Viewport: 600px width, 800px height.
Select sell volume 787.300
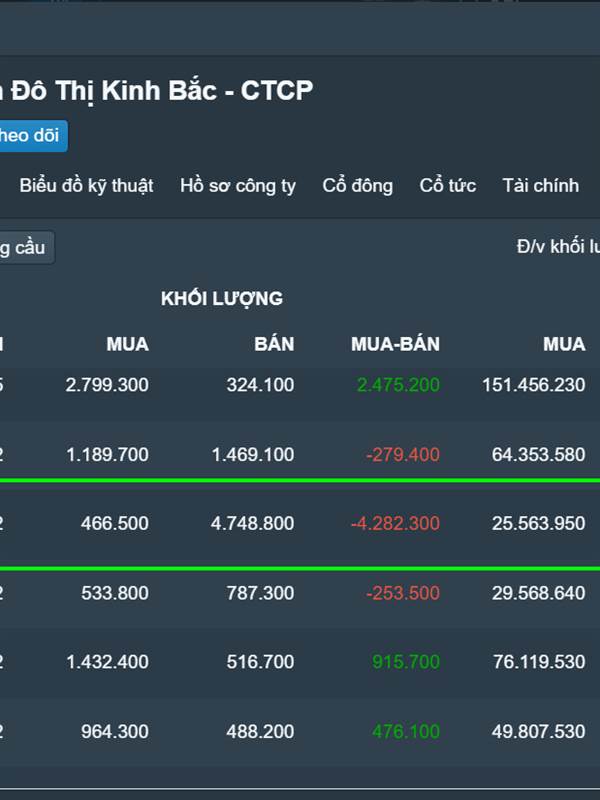[x=260, y=593]
